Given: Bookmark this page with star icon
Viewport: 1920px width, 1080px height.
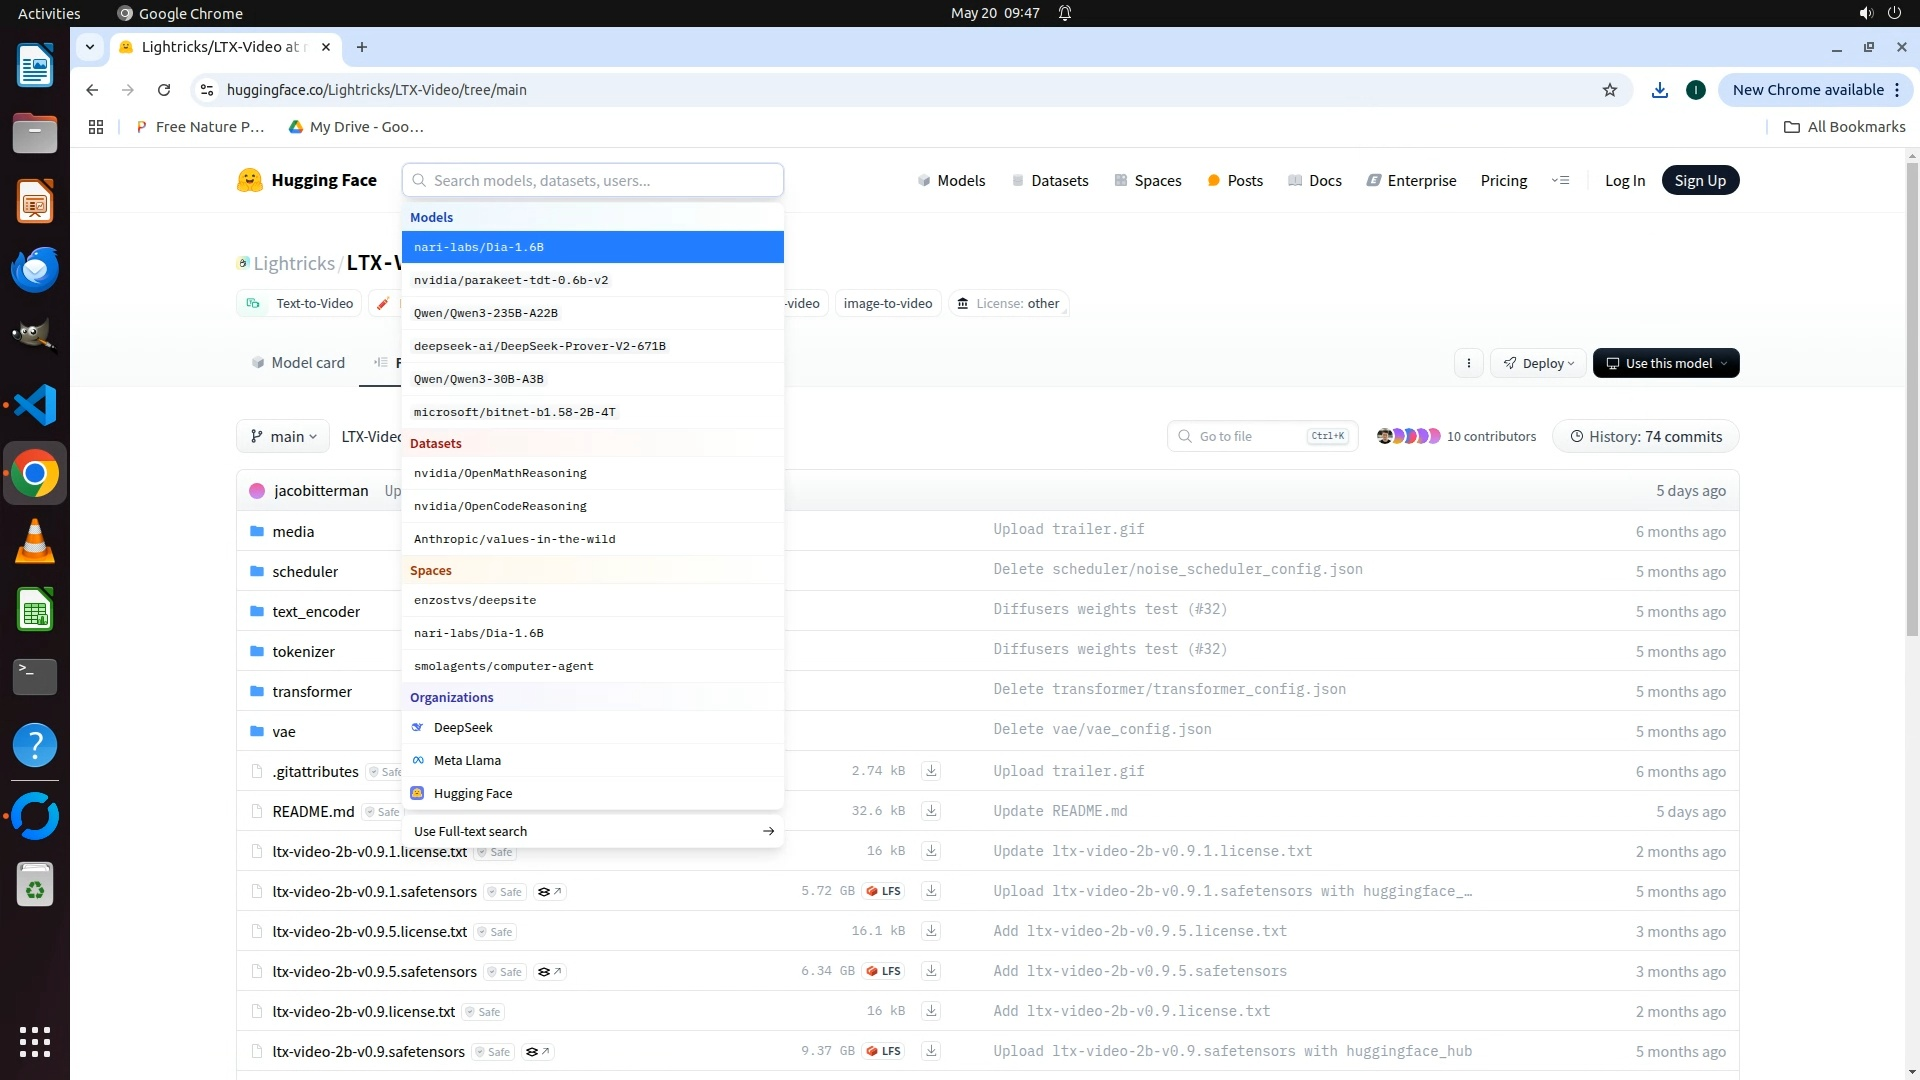Looking at the screenshot, I should click(x=1610, y=90).
